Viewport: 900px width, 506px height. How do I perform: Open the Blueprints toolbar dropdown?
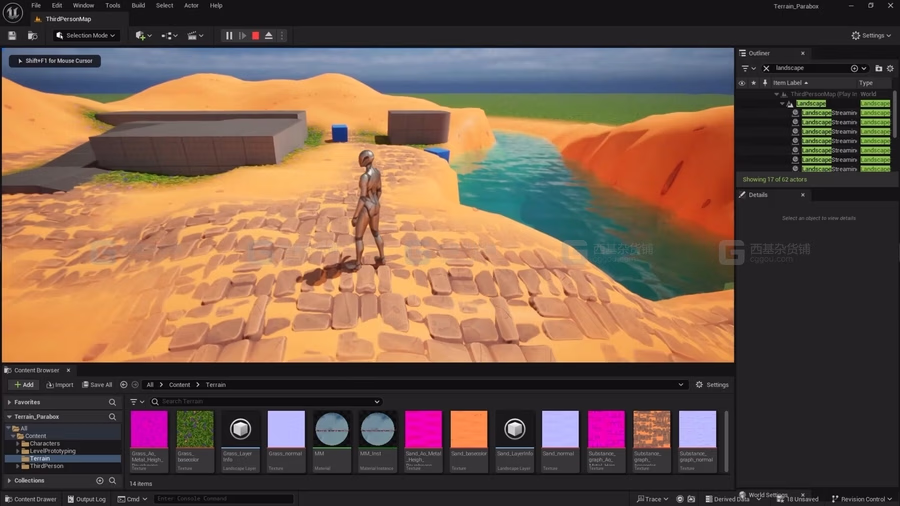point(169,36)
